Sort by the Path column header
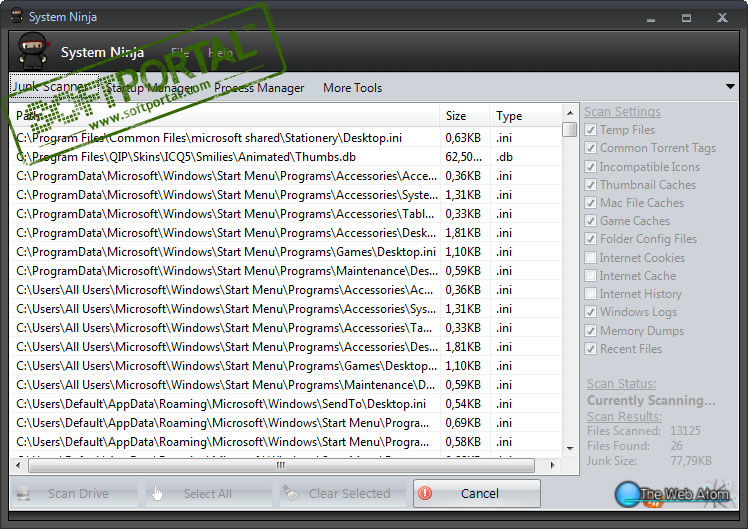This screenshot has width=748, height=529. coord(224,115)
